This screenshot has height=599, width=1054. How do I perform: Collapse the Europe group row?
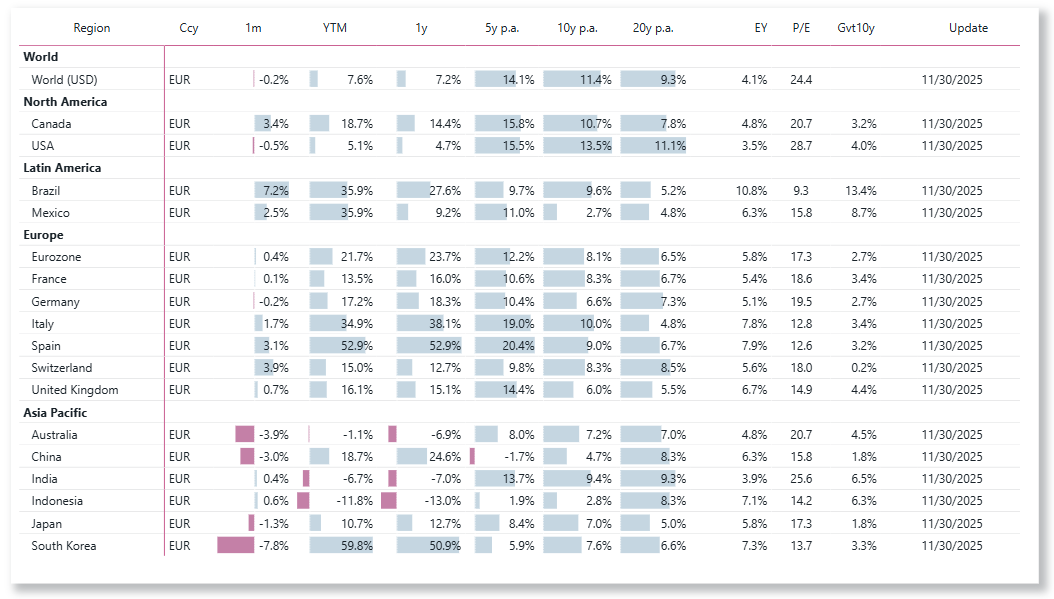[x=43, y=235]
